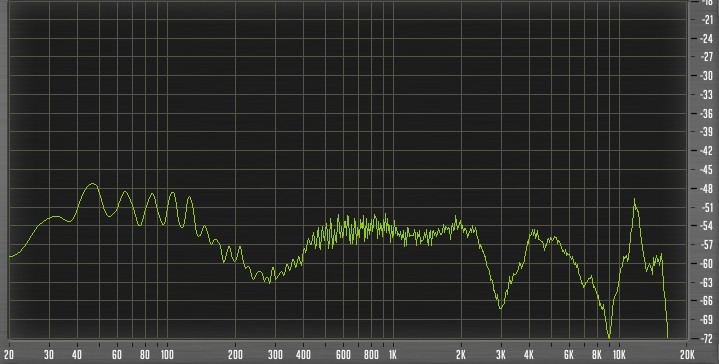Click the 200 Hz frequency axis label

coord(235,354)
